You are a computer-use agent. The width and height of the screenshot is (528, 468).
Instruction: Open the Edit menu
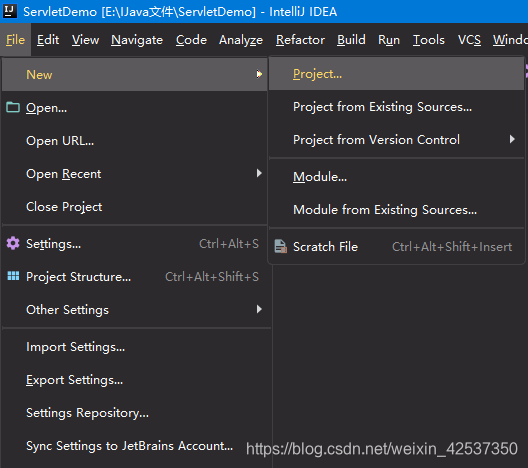pyautogui.click(x=48, y=40)
